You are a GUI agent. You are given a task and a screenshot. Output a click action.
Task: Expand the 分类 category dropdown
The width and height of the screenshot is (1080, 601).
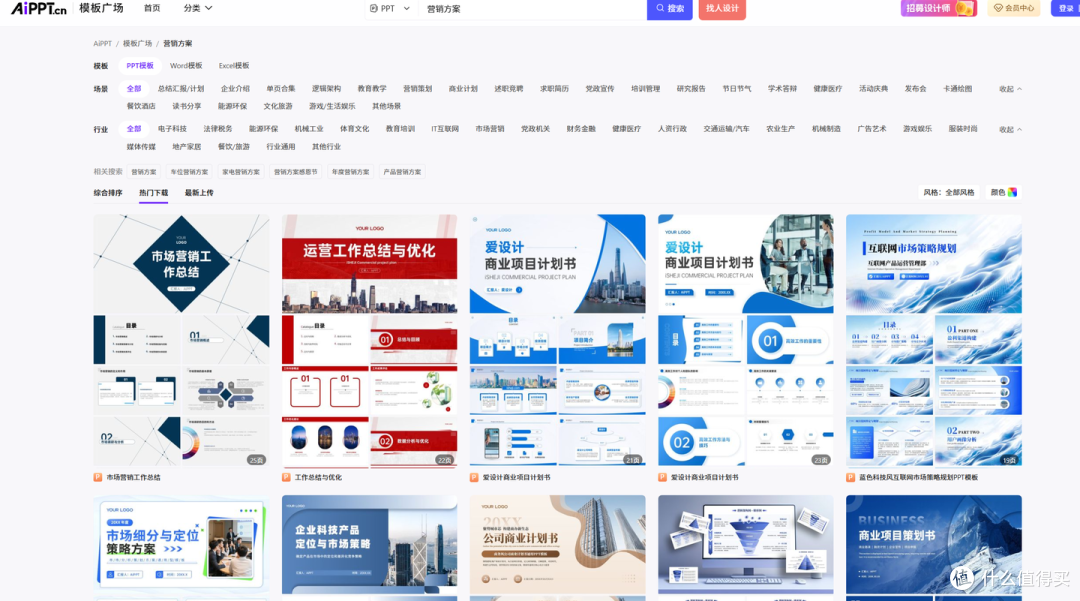(x=198, y=8)
